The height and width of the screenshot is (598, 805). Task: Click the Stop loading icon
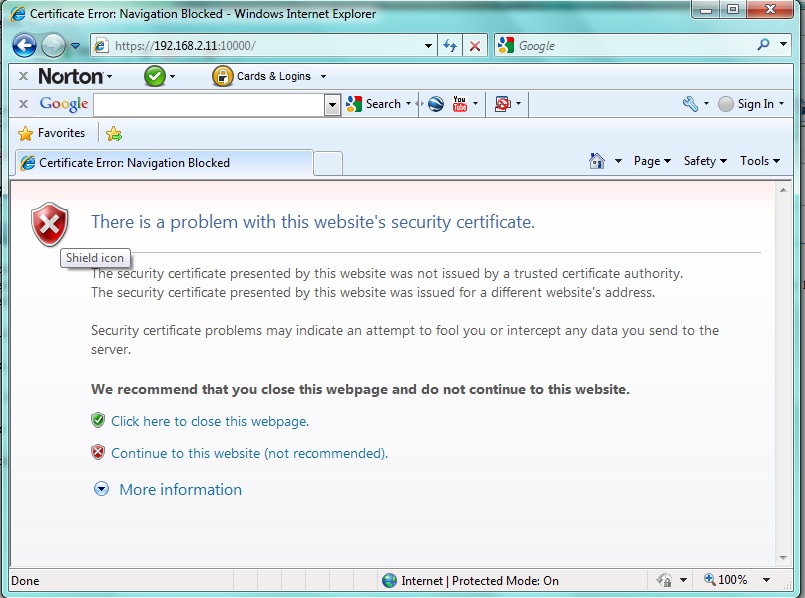pos(475,45)
